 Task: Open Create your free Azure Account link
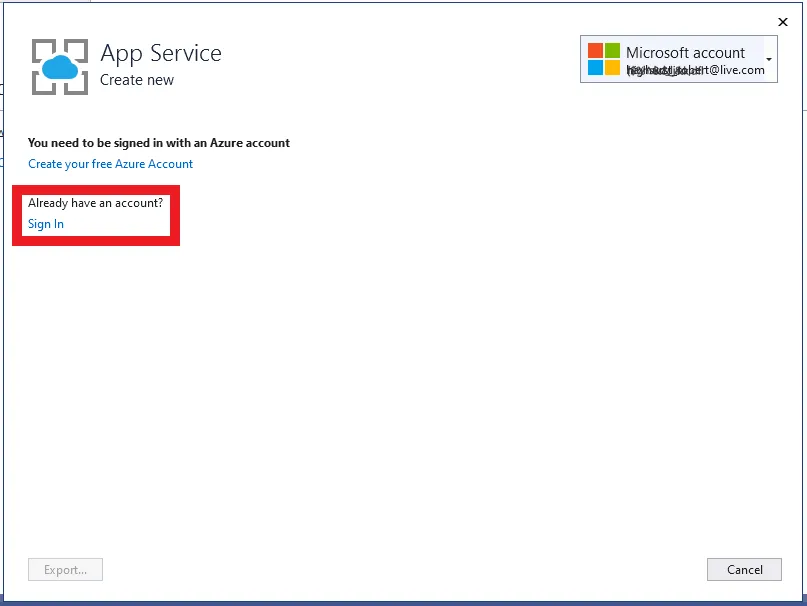(110, 164)
